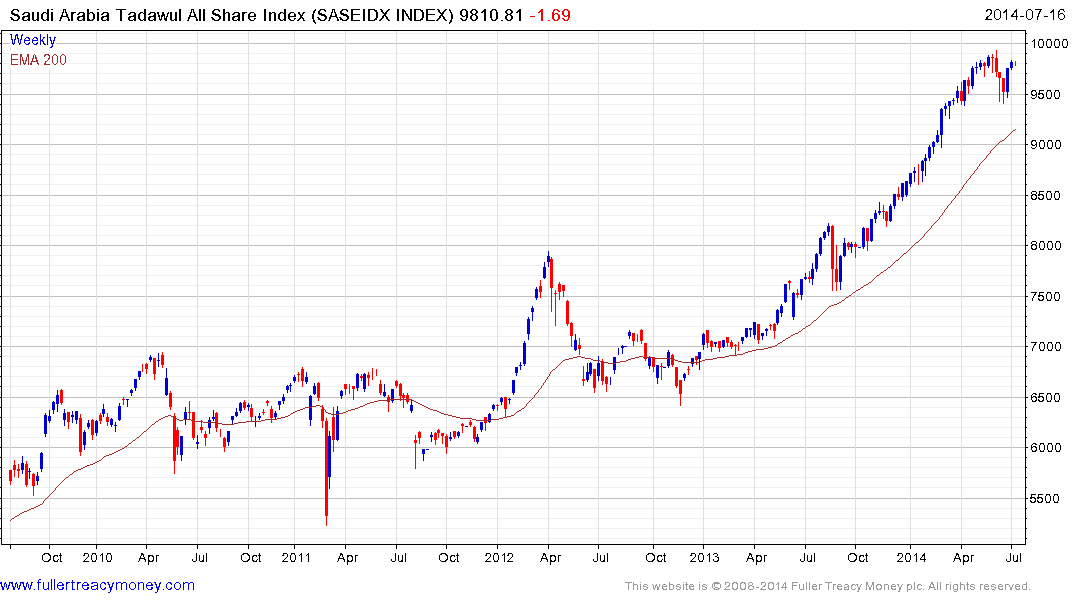Select the 8500 price axis label
The image size is (1075, 600).
1046,195
